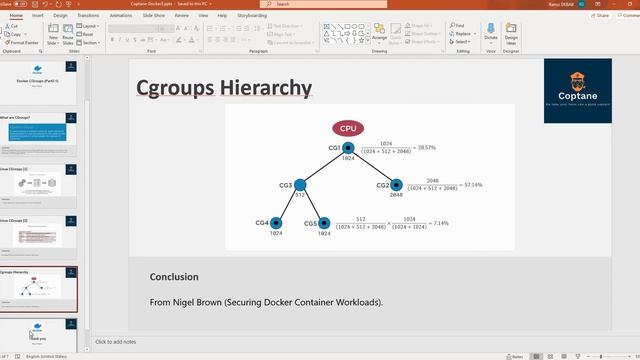Viewport: 640px width, 360px height.
Task: Select the rectangle shape from the gallery
Action: pyautogui.click(x=347, y=26)
